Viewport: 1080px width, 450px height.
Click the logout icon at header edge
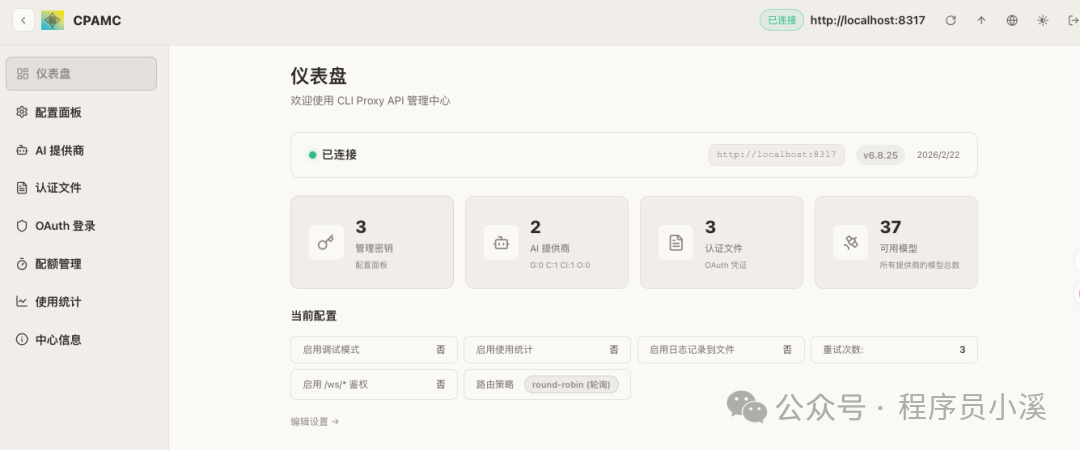pyautogui.click(x=1072, y=21)
